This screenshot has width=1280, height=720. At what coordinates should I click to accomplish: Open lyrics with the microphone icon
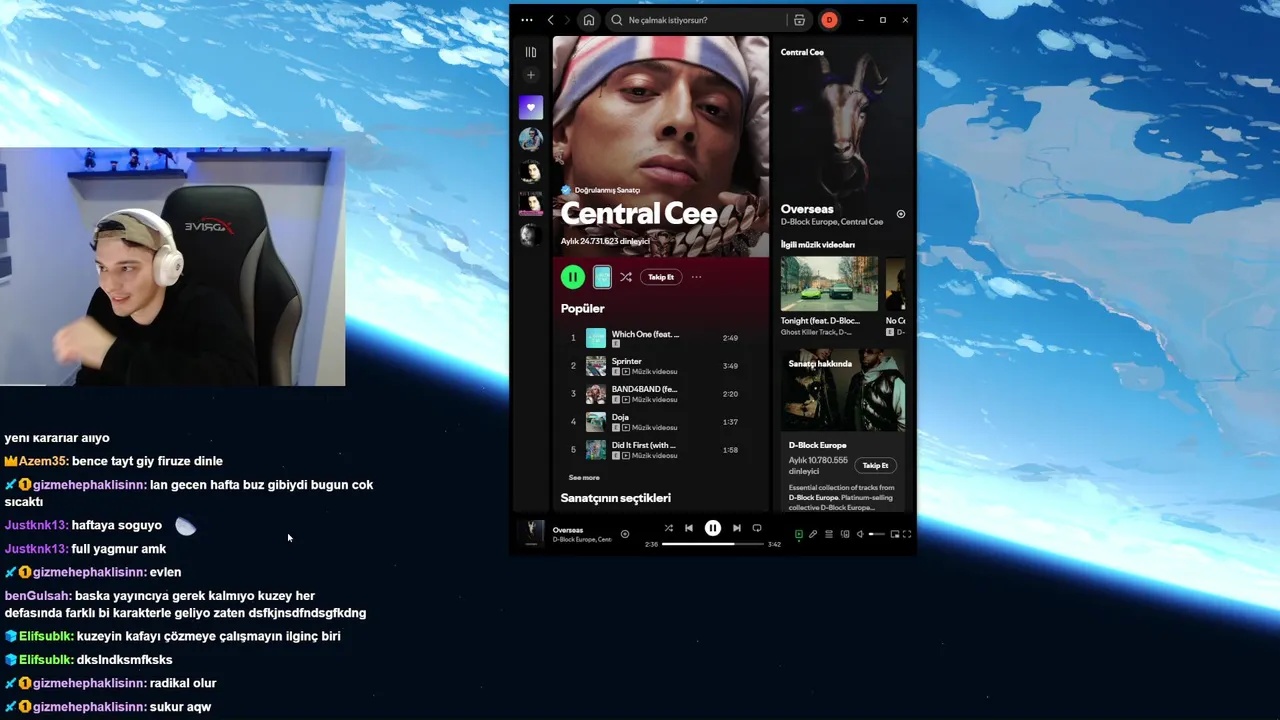813,534
